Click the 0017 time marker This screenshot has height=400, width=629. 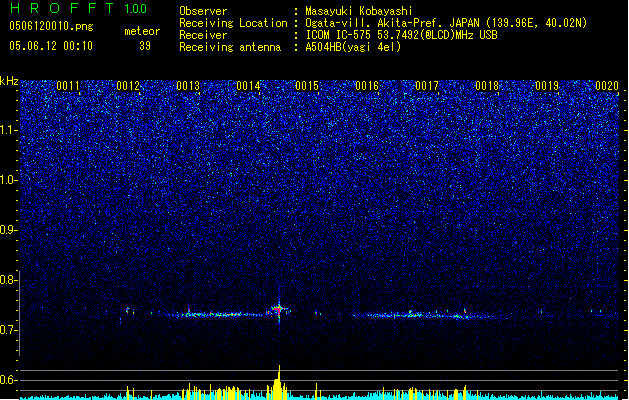[427, 86]
